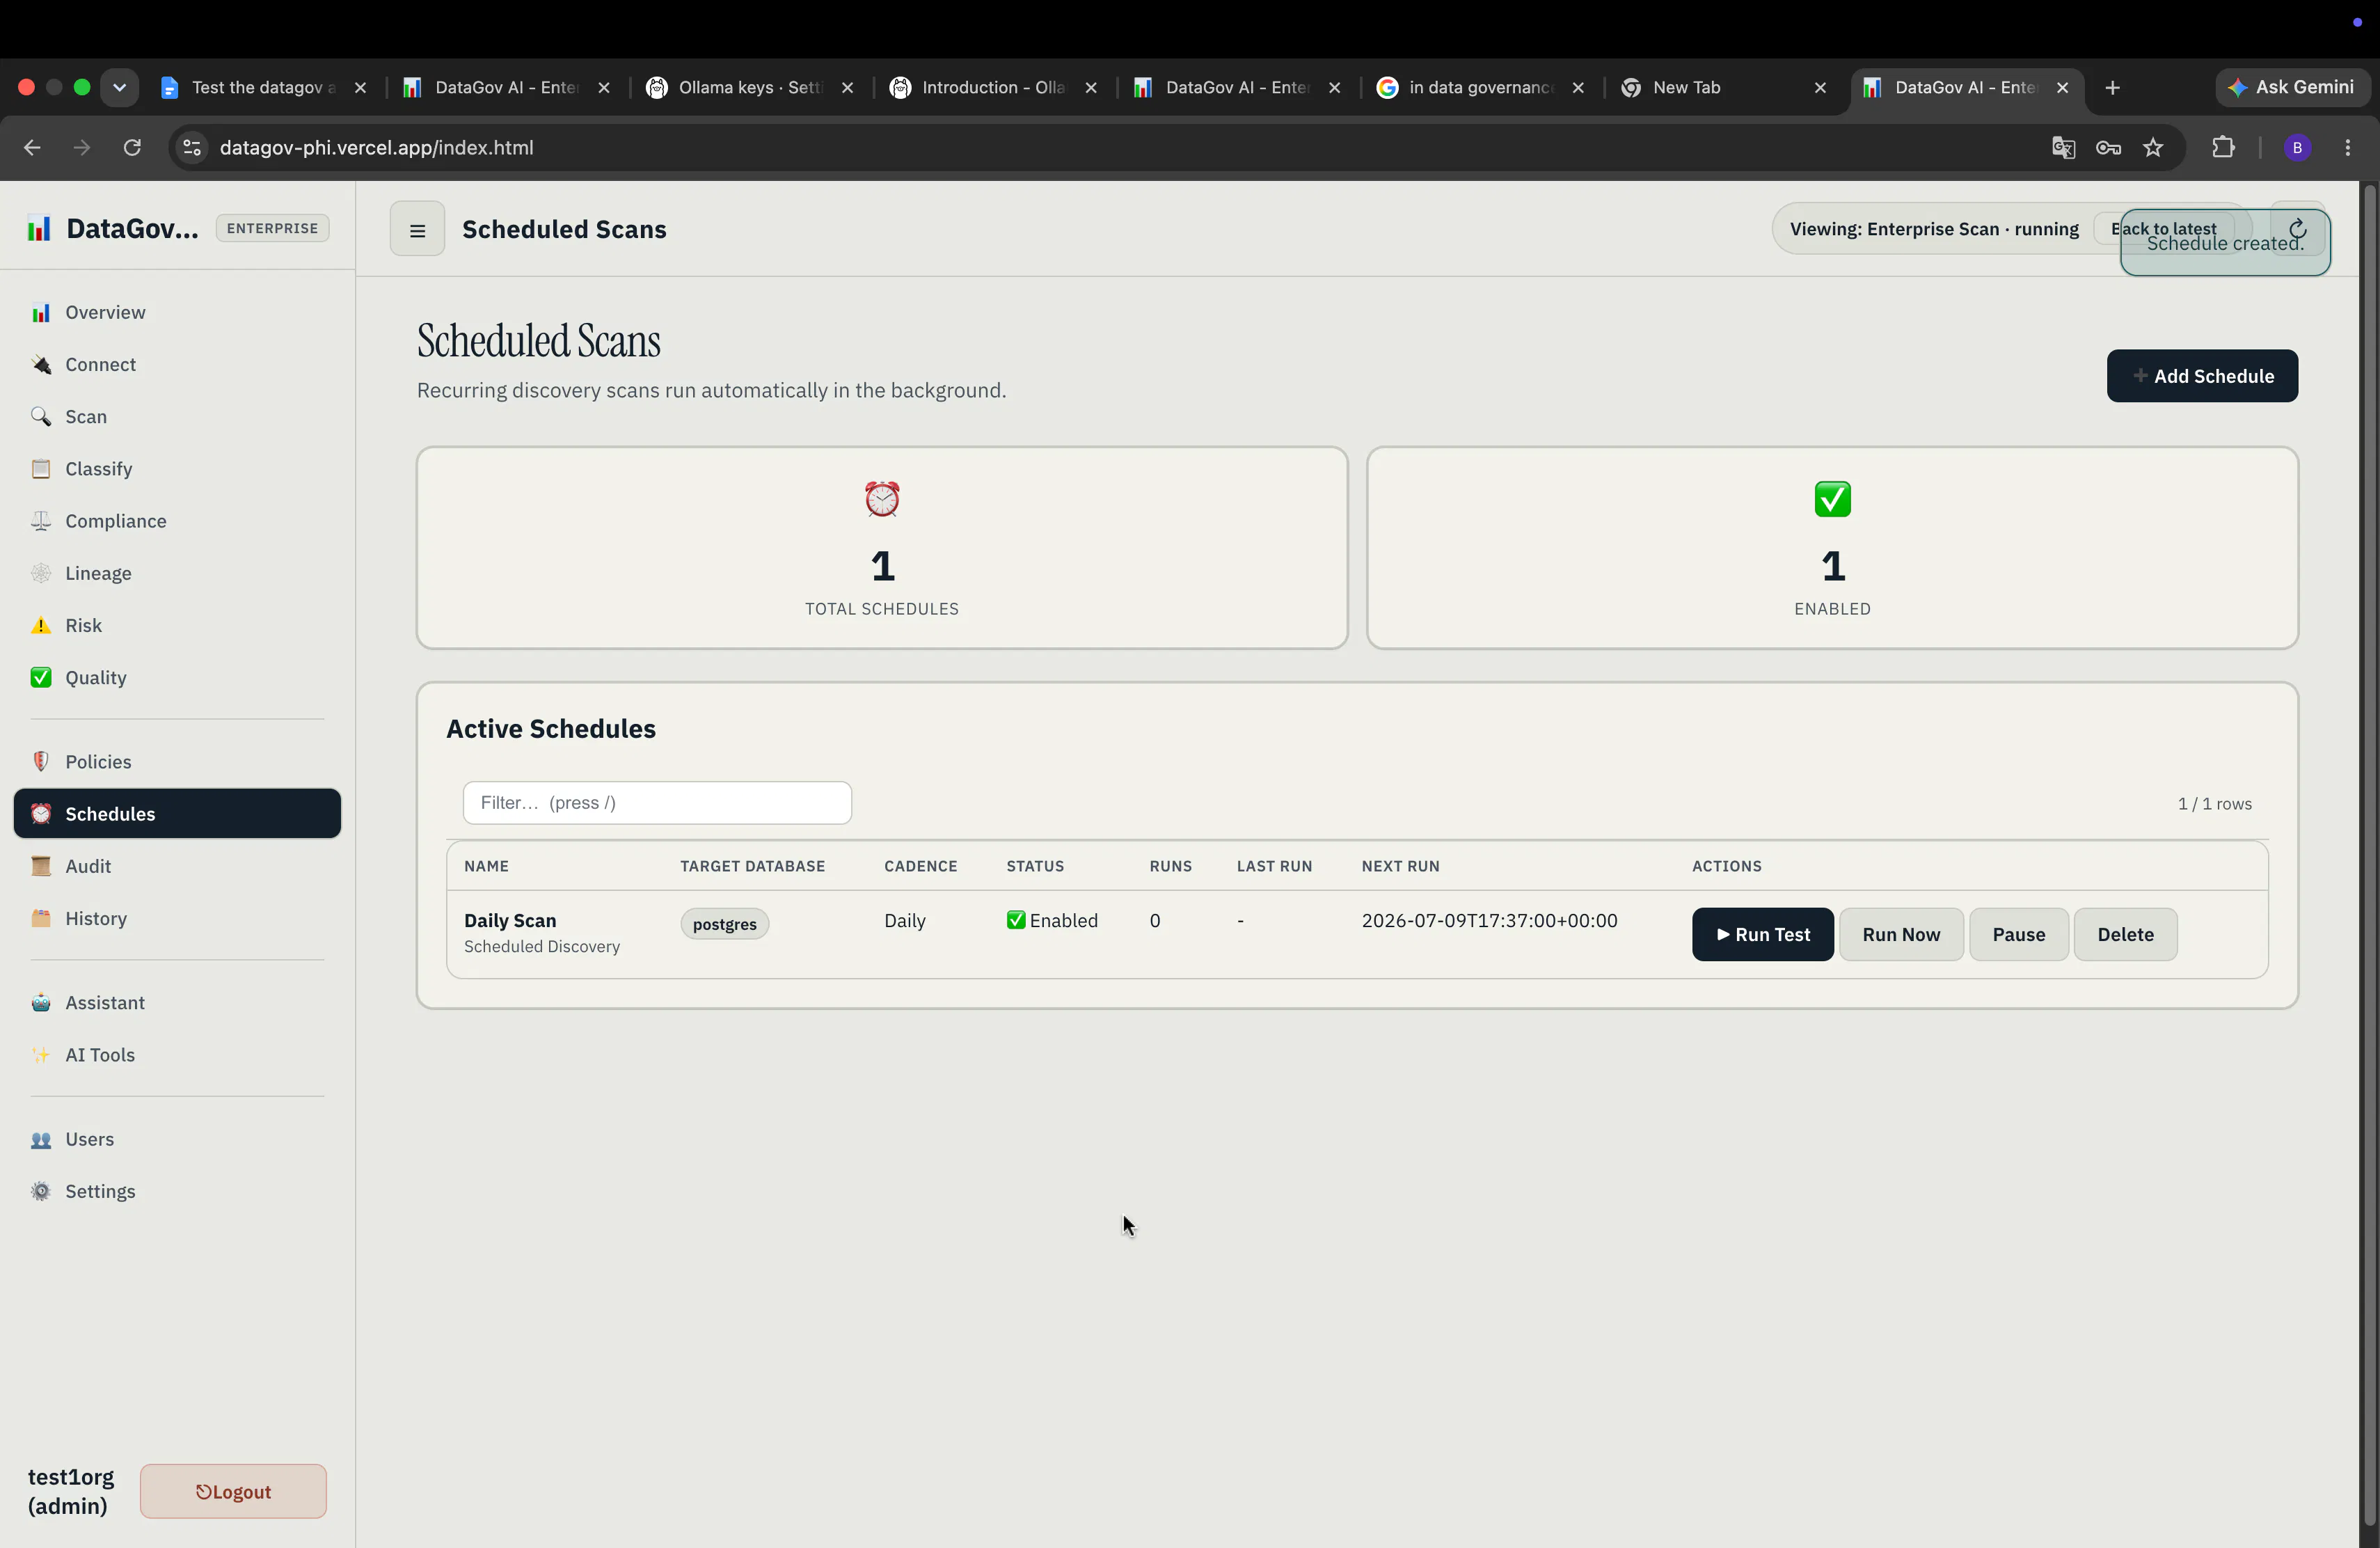Click the ENTERPRISE badge
This screenshot has width=2380, height=1548.
(x=272, y=229)
